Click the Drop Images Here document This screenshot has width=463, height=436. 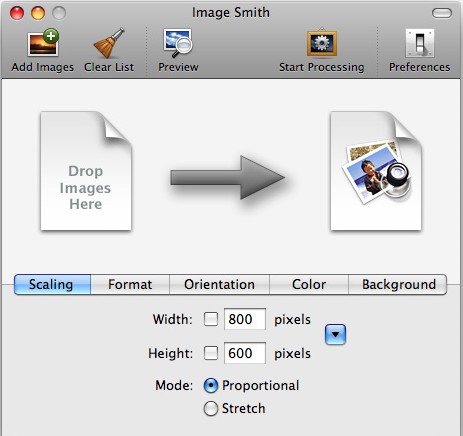86,171
